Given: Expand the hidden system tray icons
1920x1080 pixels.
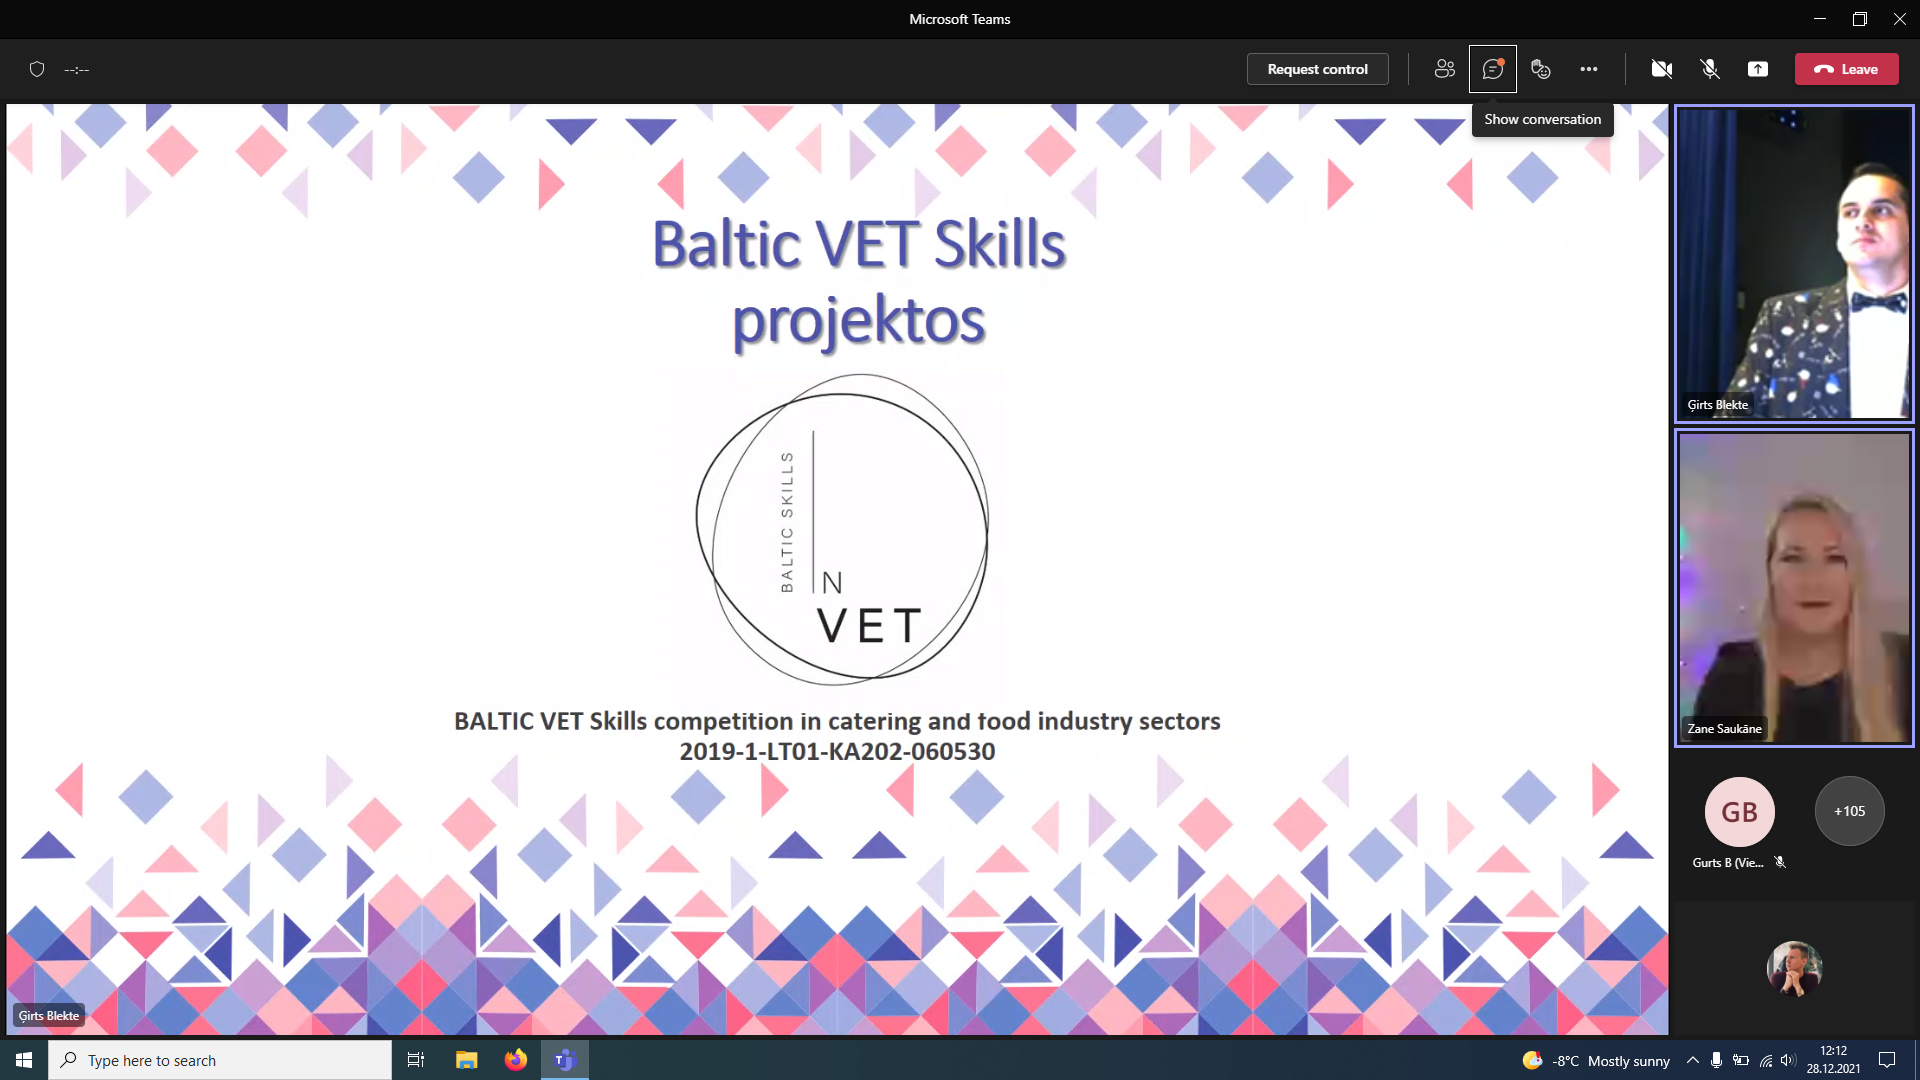Looking at the screenshot, I should click(x=1692, y=1060).
